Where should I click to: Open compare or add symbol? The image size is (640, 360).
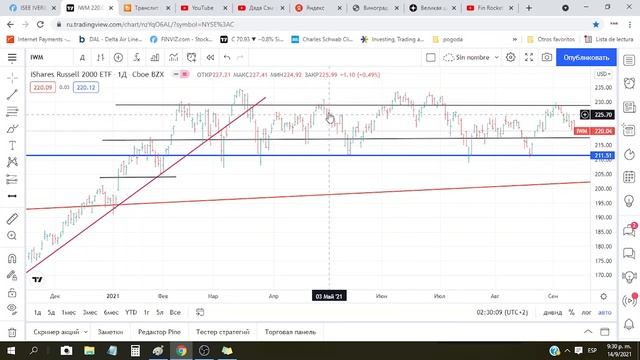point(118,58)
